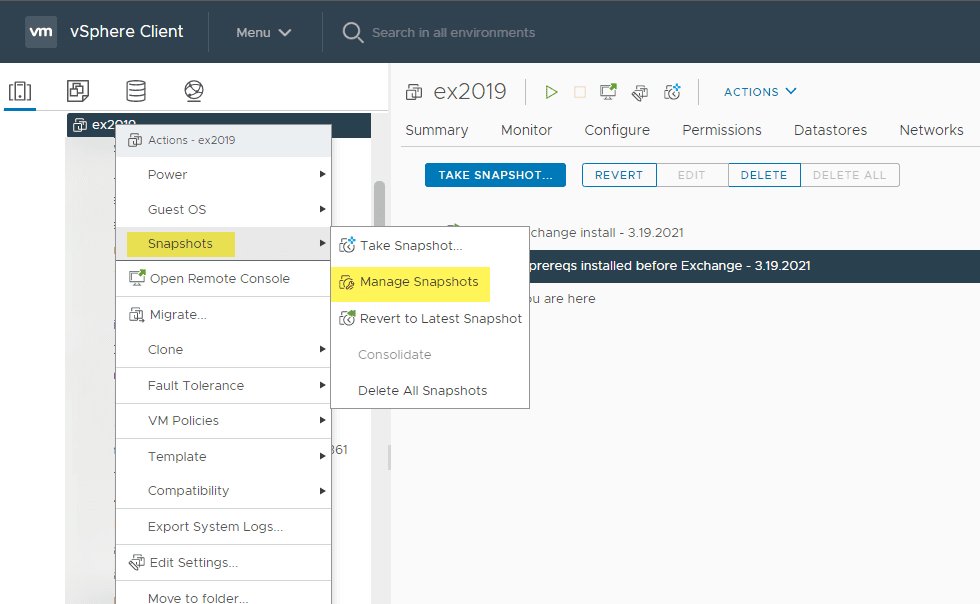Click the inventory panel vertical scrollbar

(x=379, y=204)
